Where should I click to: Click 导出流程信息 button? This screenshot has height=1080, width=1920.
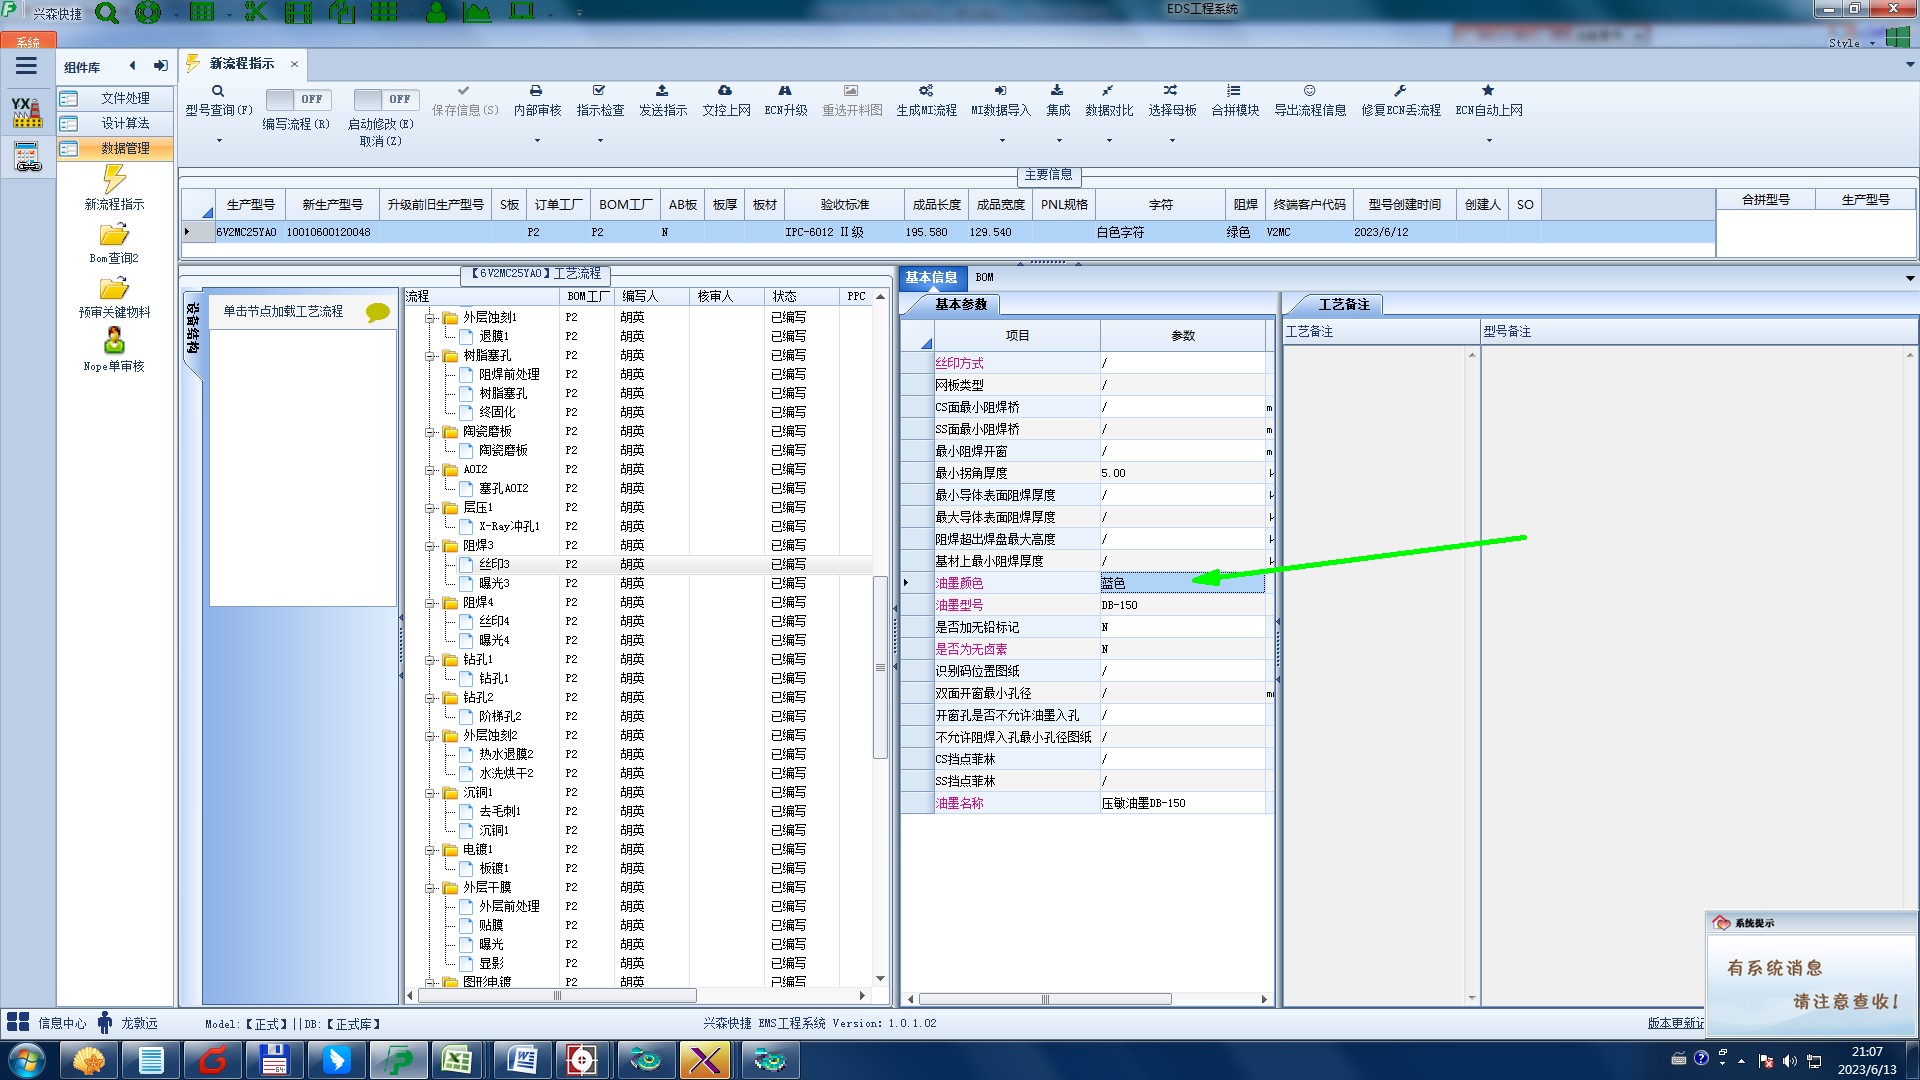tap(1309, 110)
